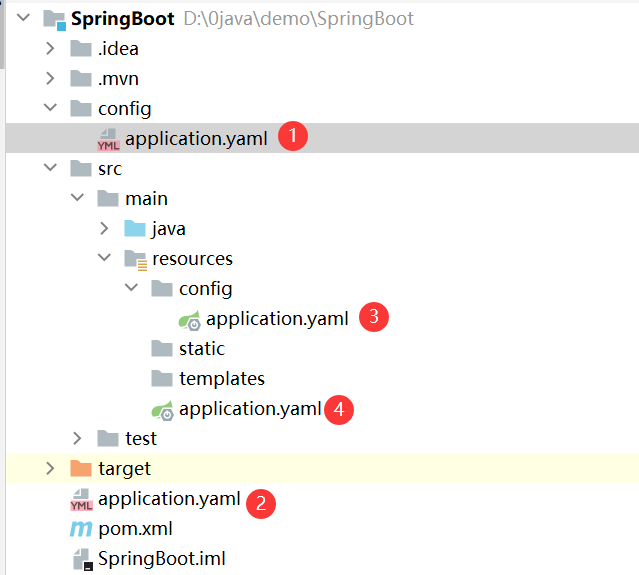Click Spring leaf icon of application.yaml under templates

click(x=163, y=410)
